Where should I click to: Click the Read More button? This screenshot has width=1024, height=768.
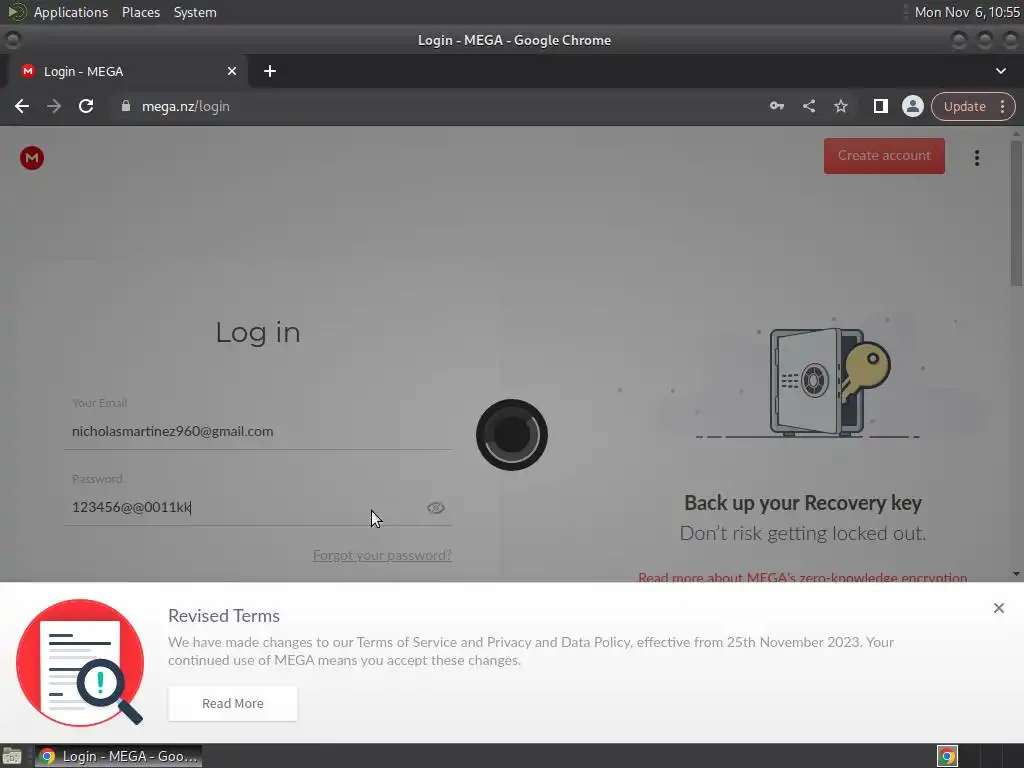(x=232, y=703)
